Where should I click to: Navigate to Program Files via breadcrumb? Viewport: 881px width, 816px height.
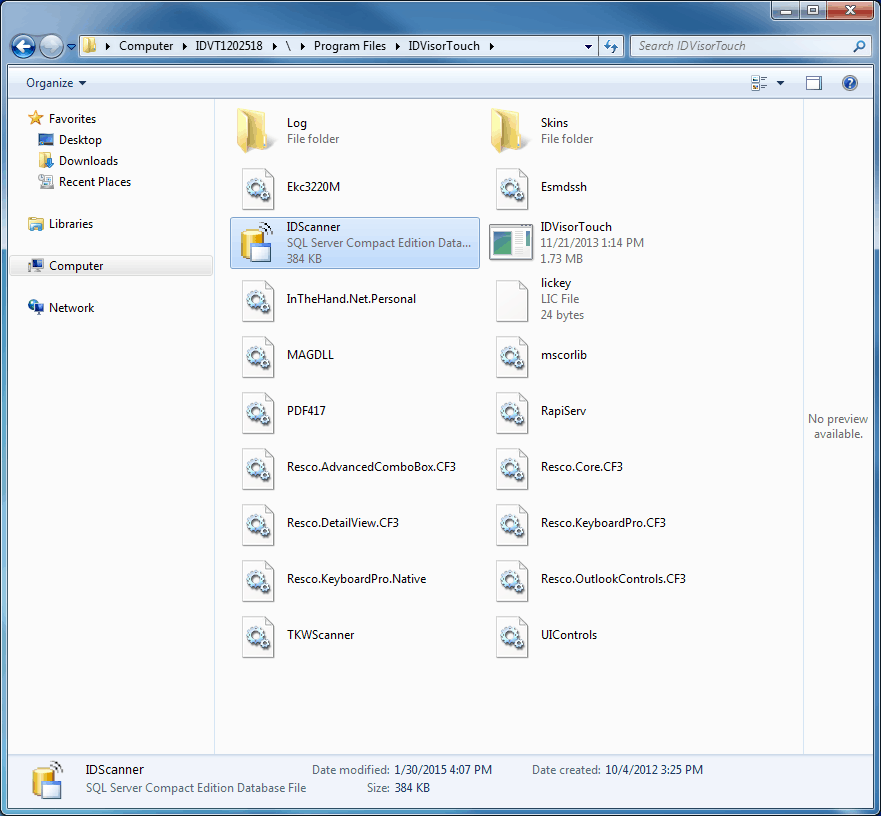click(350, 46)
